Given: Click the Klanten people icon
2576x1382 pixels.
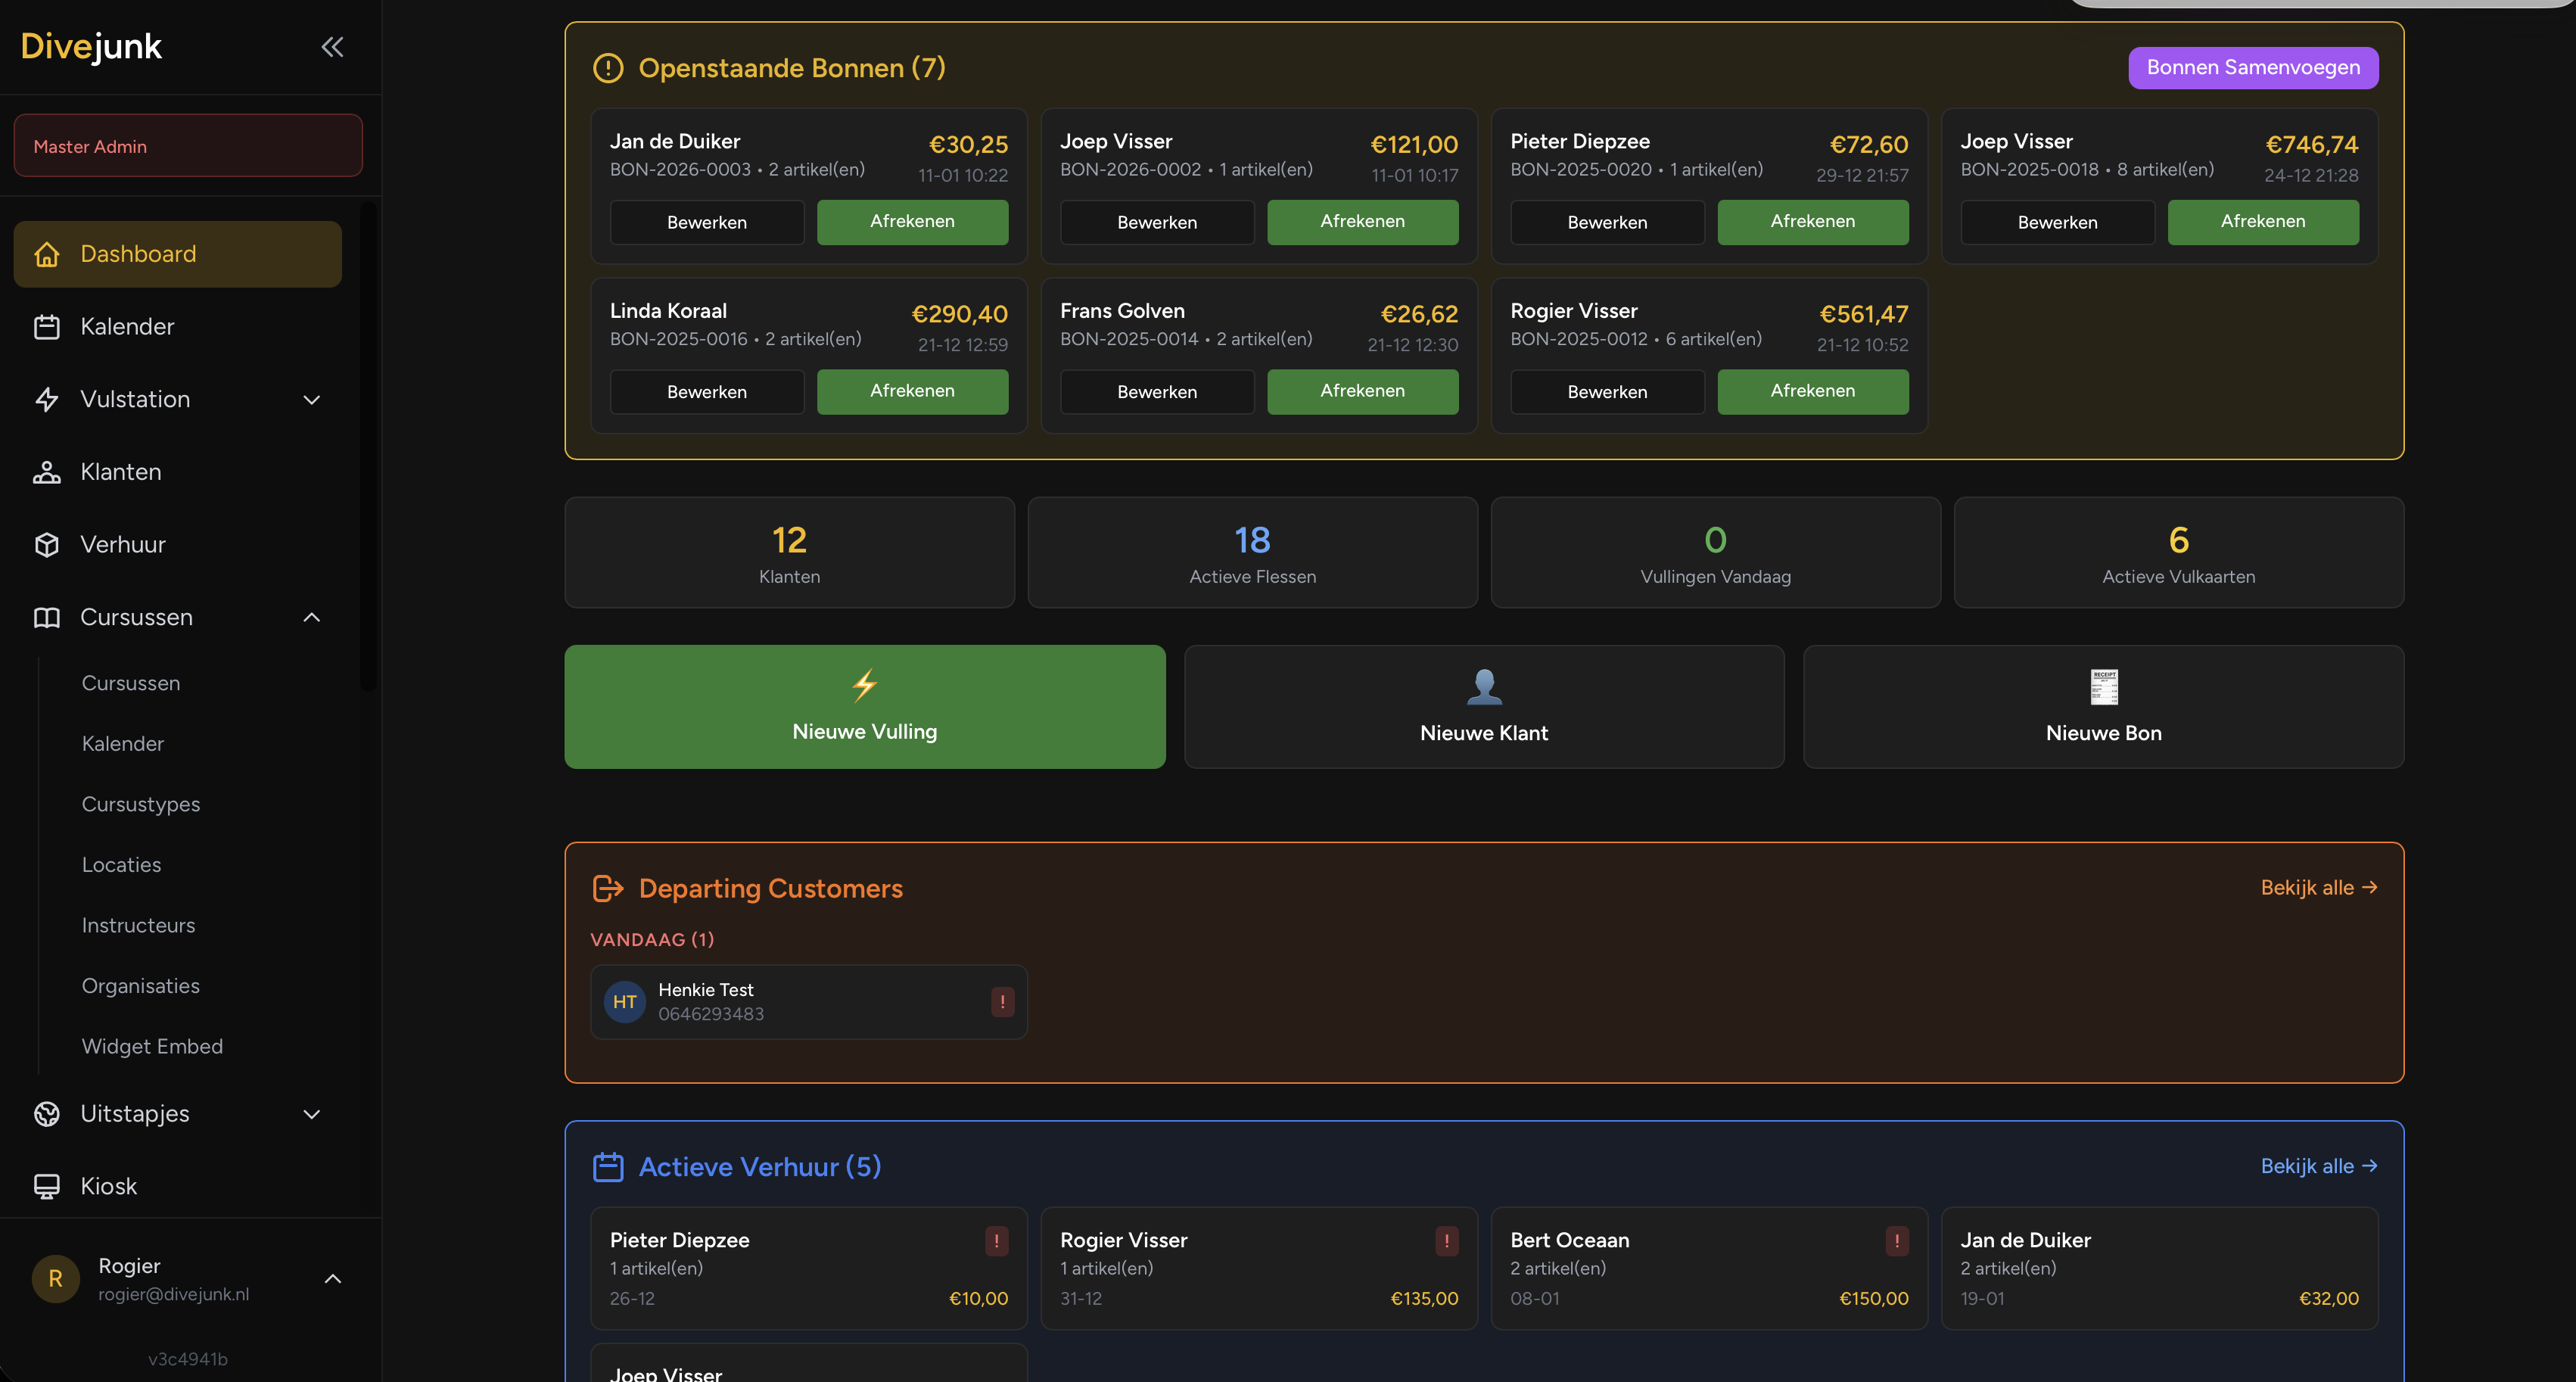Looking at the screenshot, I should point(47,472).
